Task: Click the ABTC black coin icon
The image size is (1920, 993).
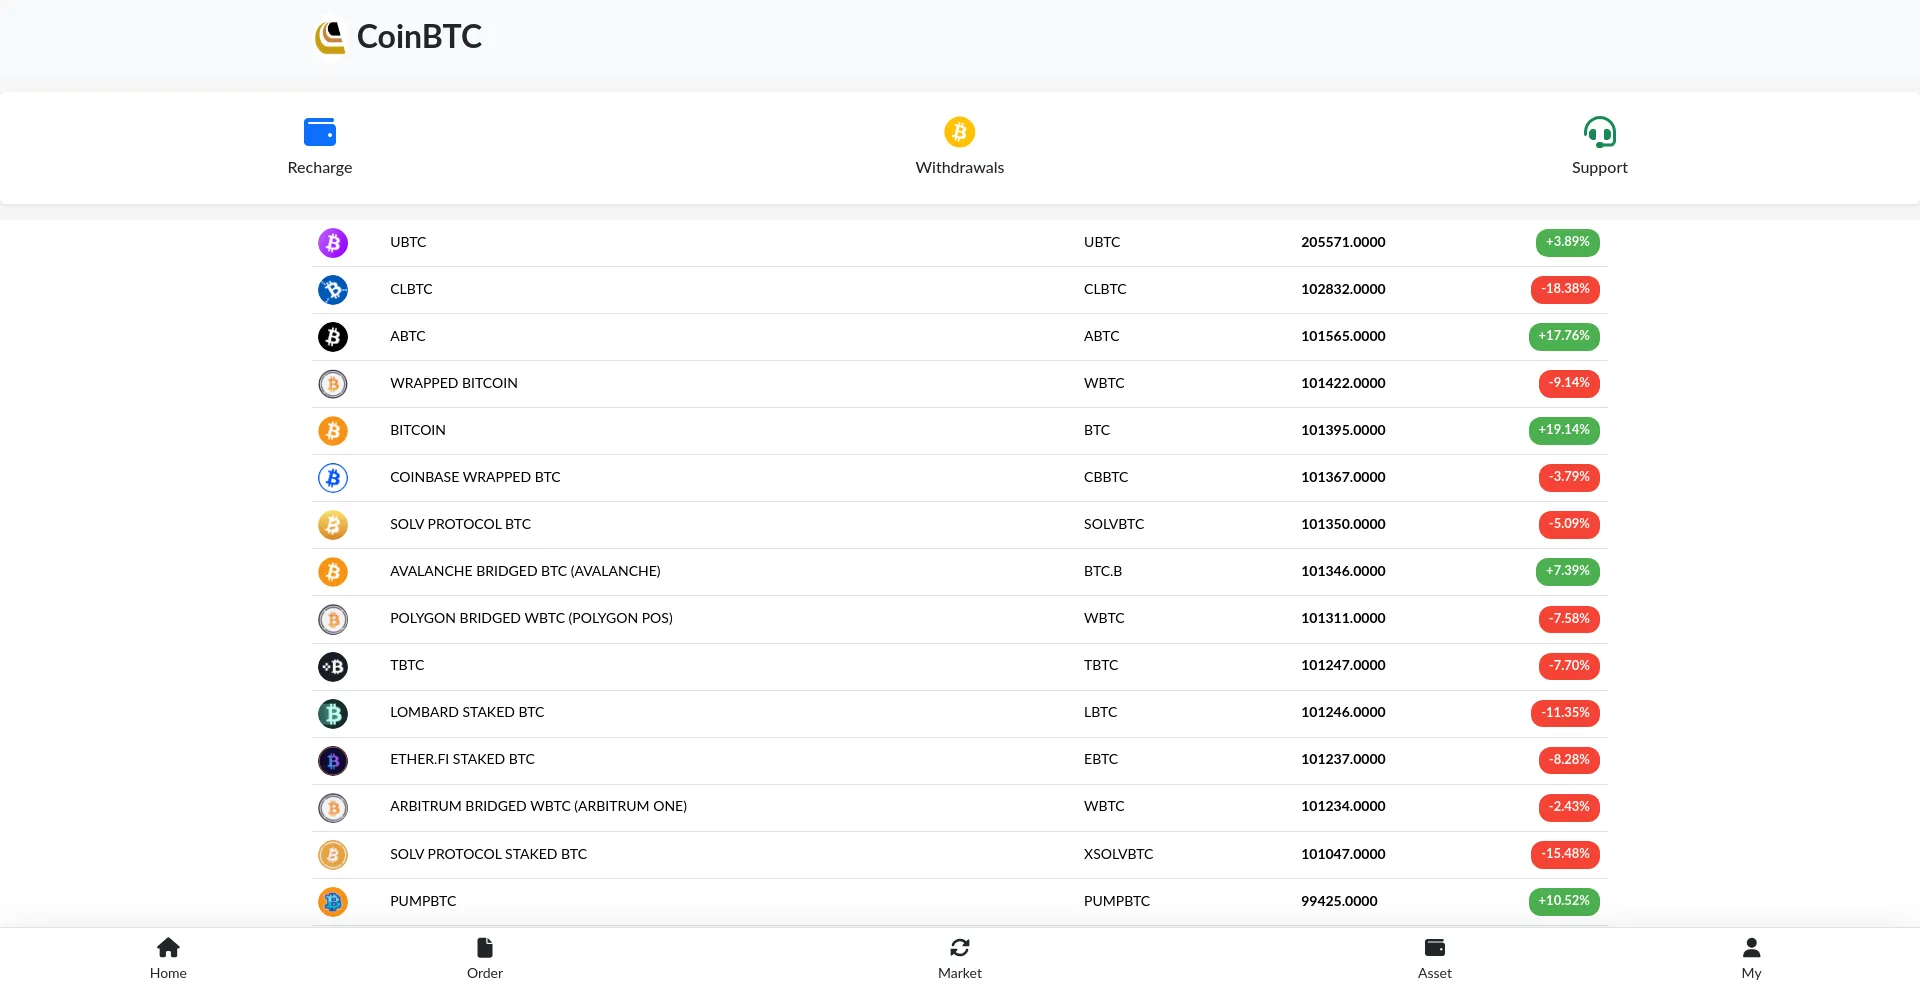Action: pos(333,337)
